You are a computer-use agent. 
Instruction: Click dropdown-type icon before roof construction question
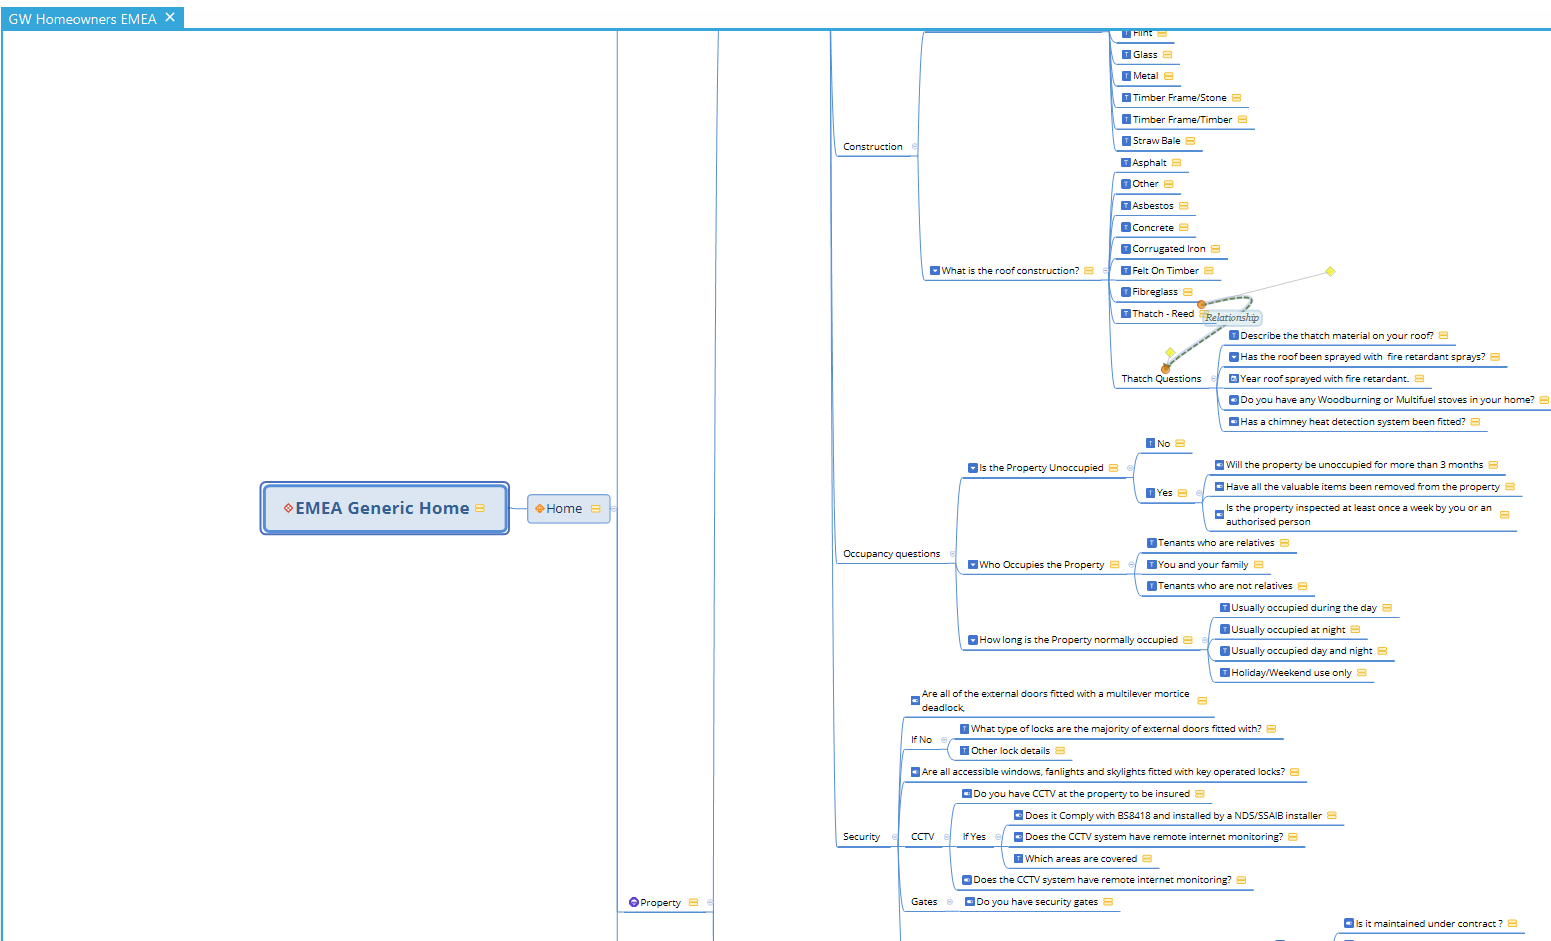[x=935, y=271]
